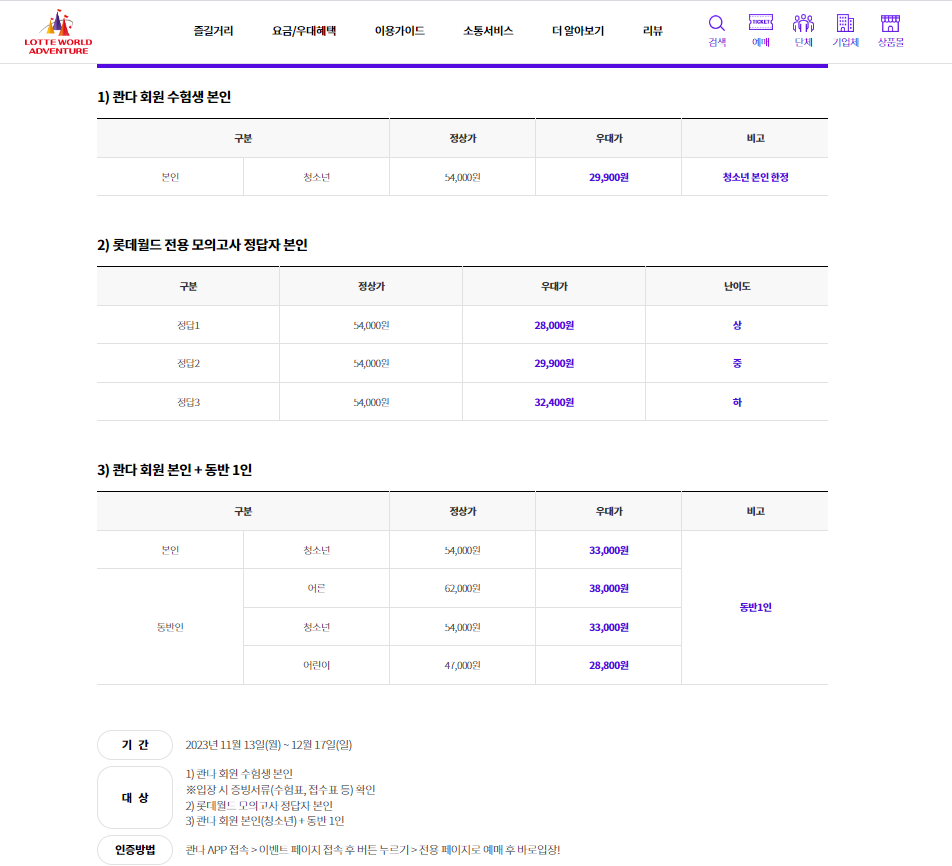Click the 2) 롯데월드 모의고사 정답자 본인 target line
952x866 pixels.
(x=259, y=806)
